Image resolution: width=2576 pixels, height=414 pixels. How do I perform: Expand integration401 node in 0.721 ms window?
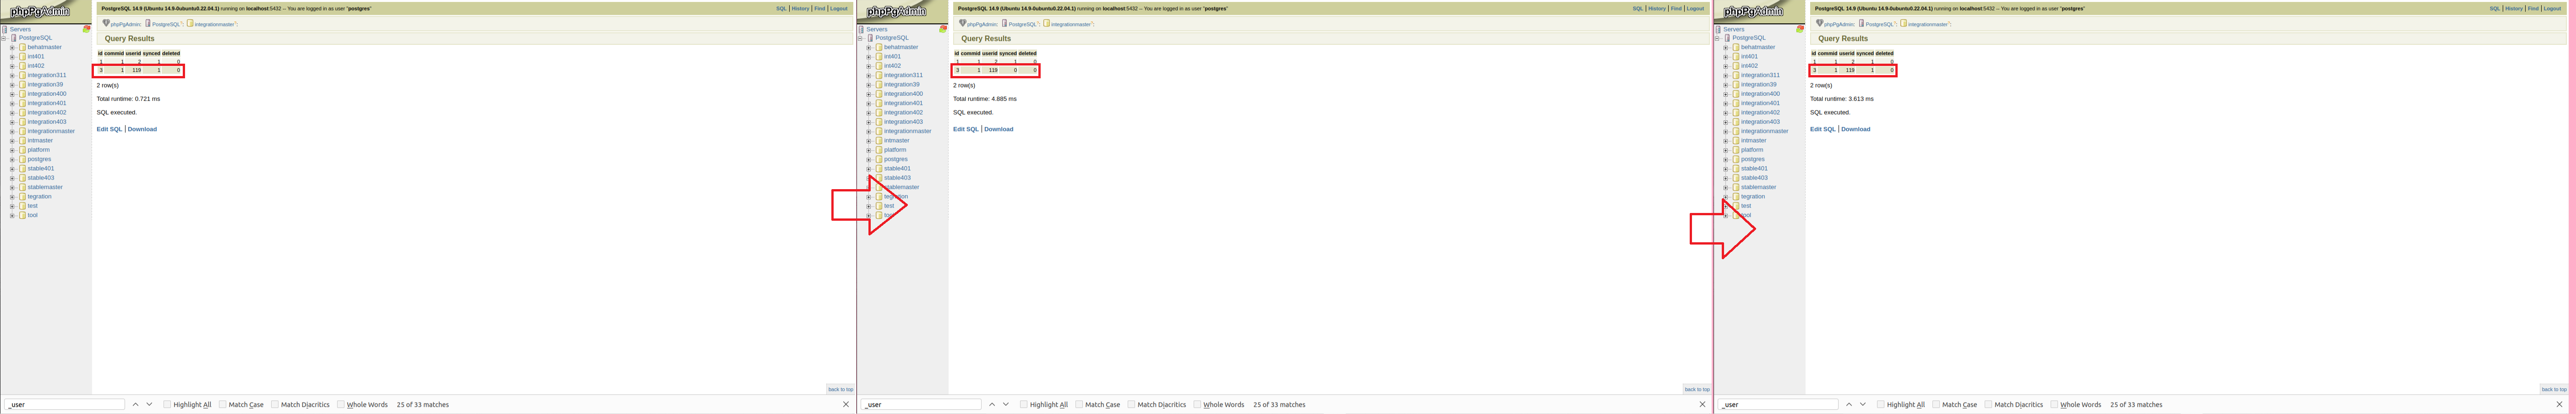12,103
